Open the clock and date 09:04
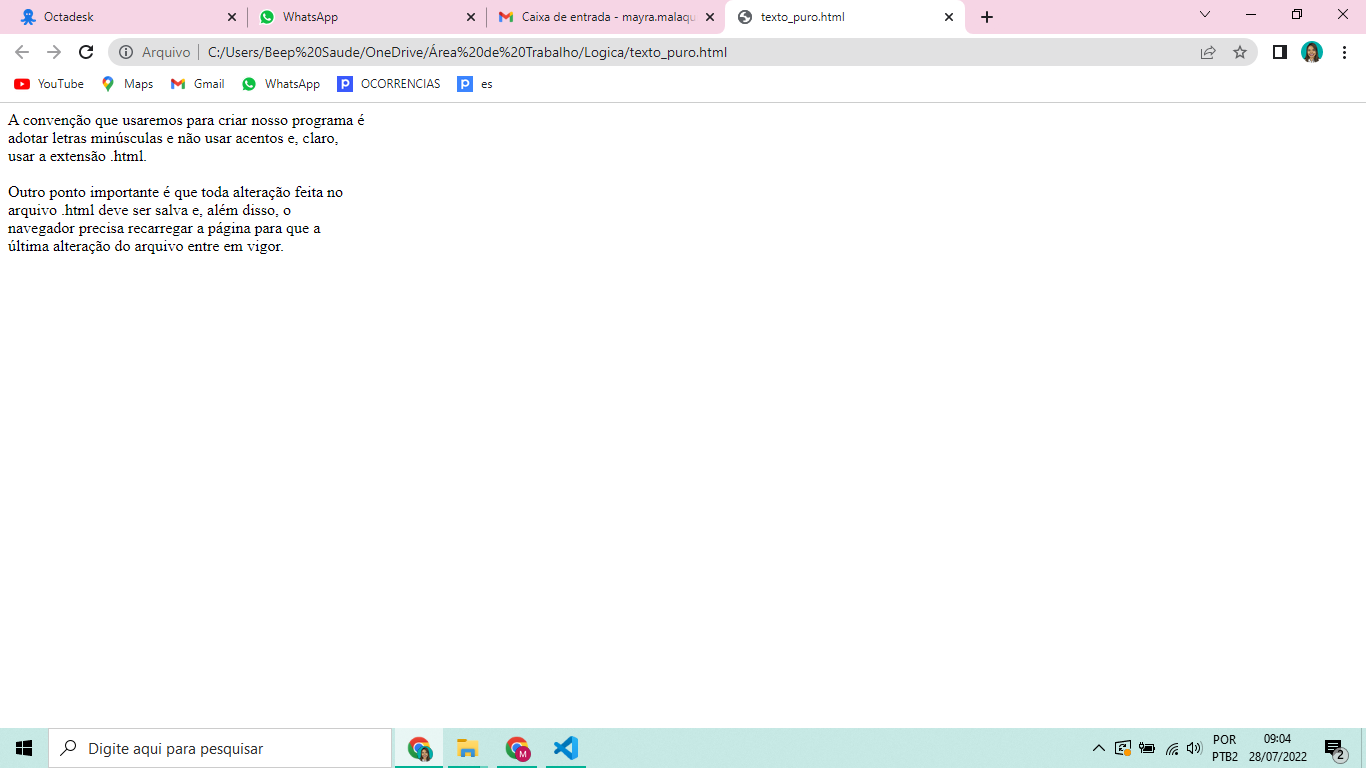 pyautogui.click(x=1277, y=748)
